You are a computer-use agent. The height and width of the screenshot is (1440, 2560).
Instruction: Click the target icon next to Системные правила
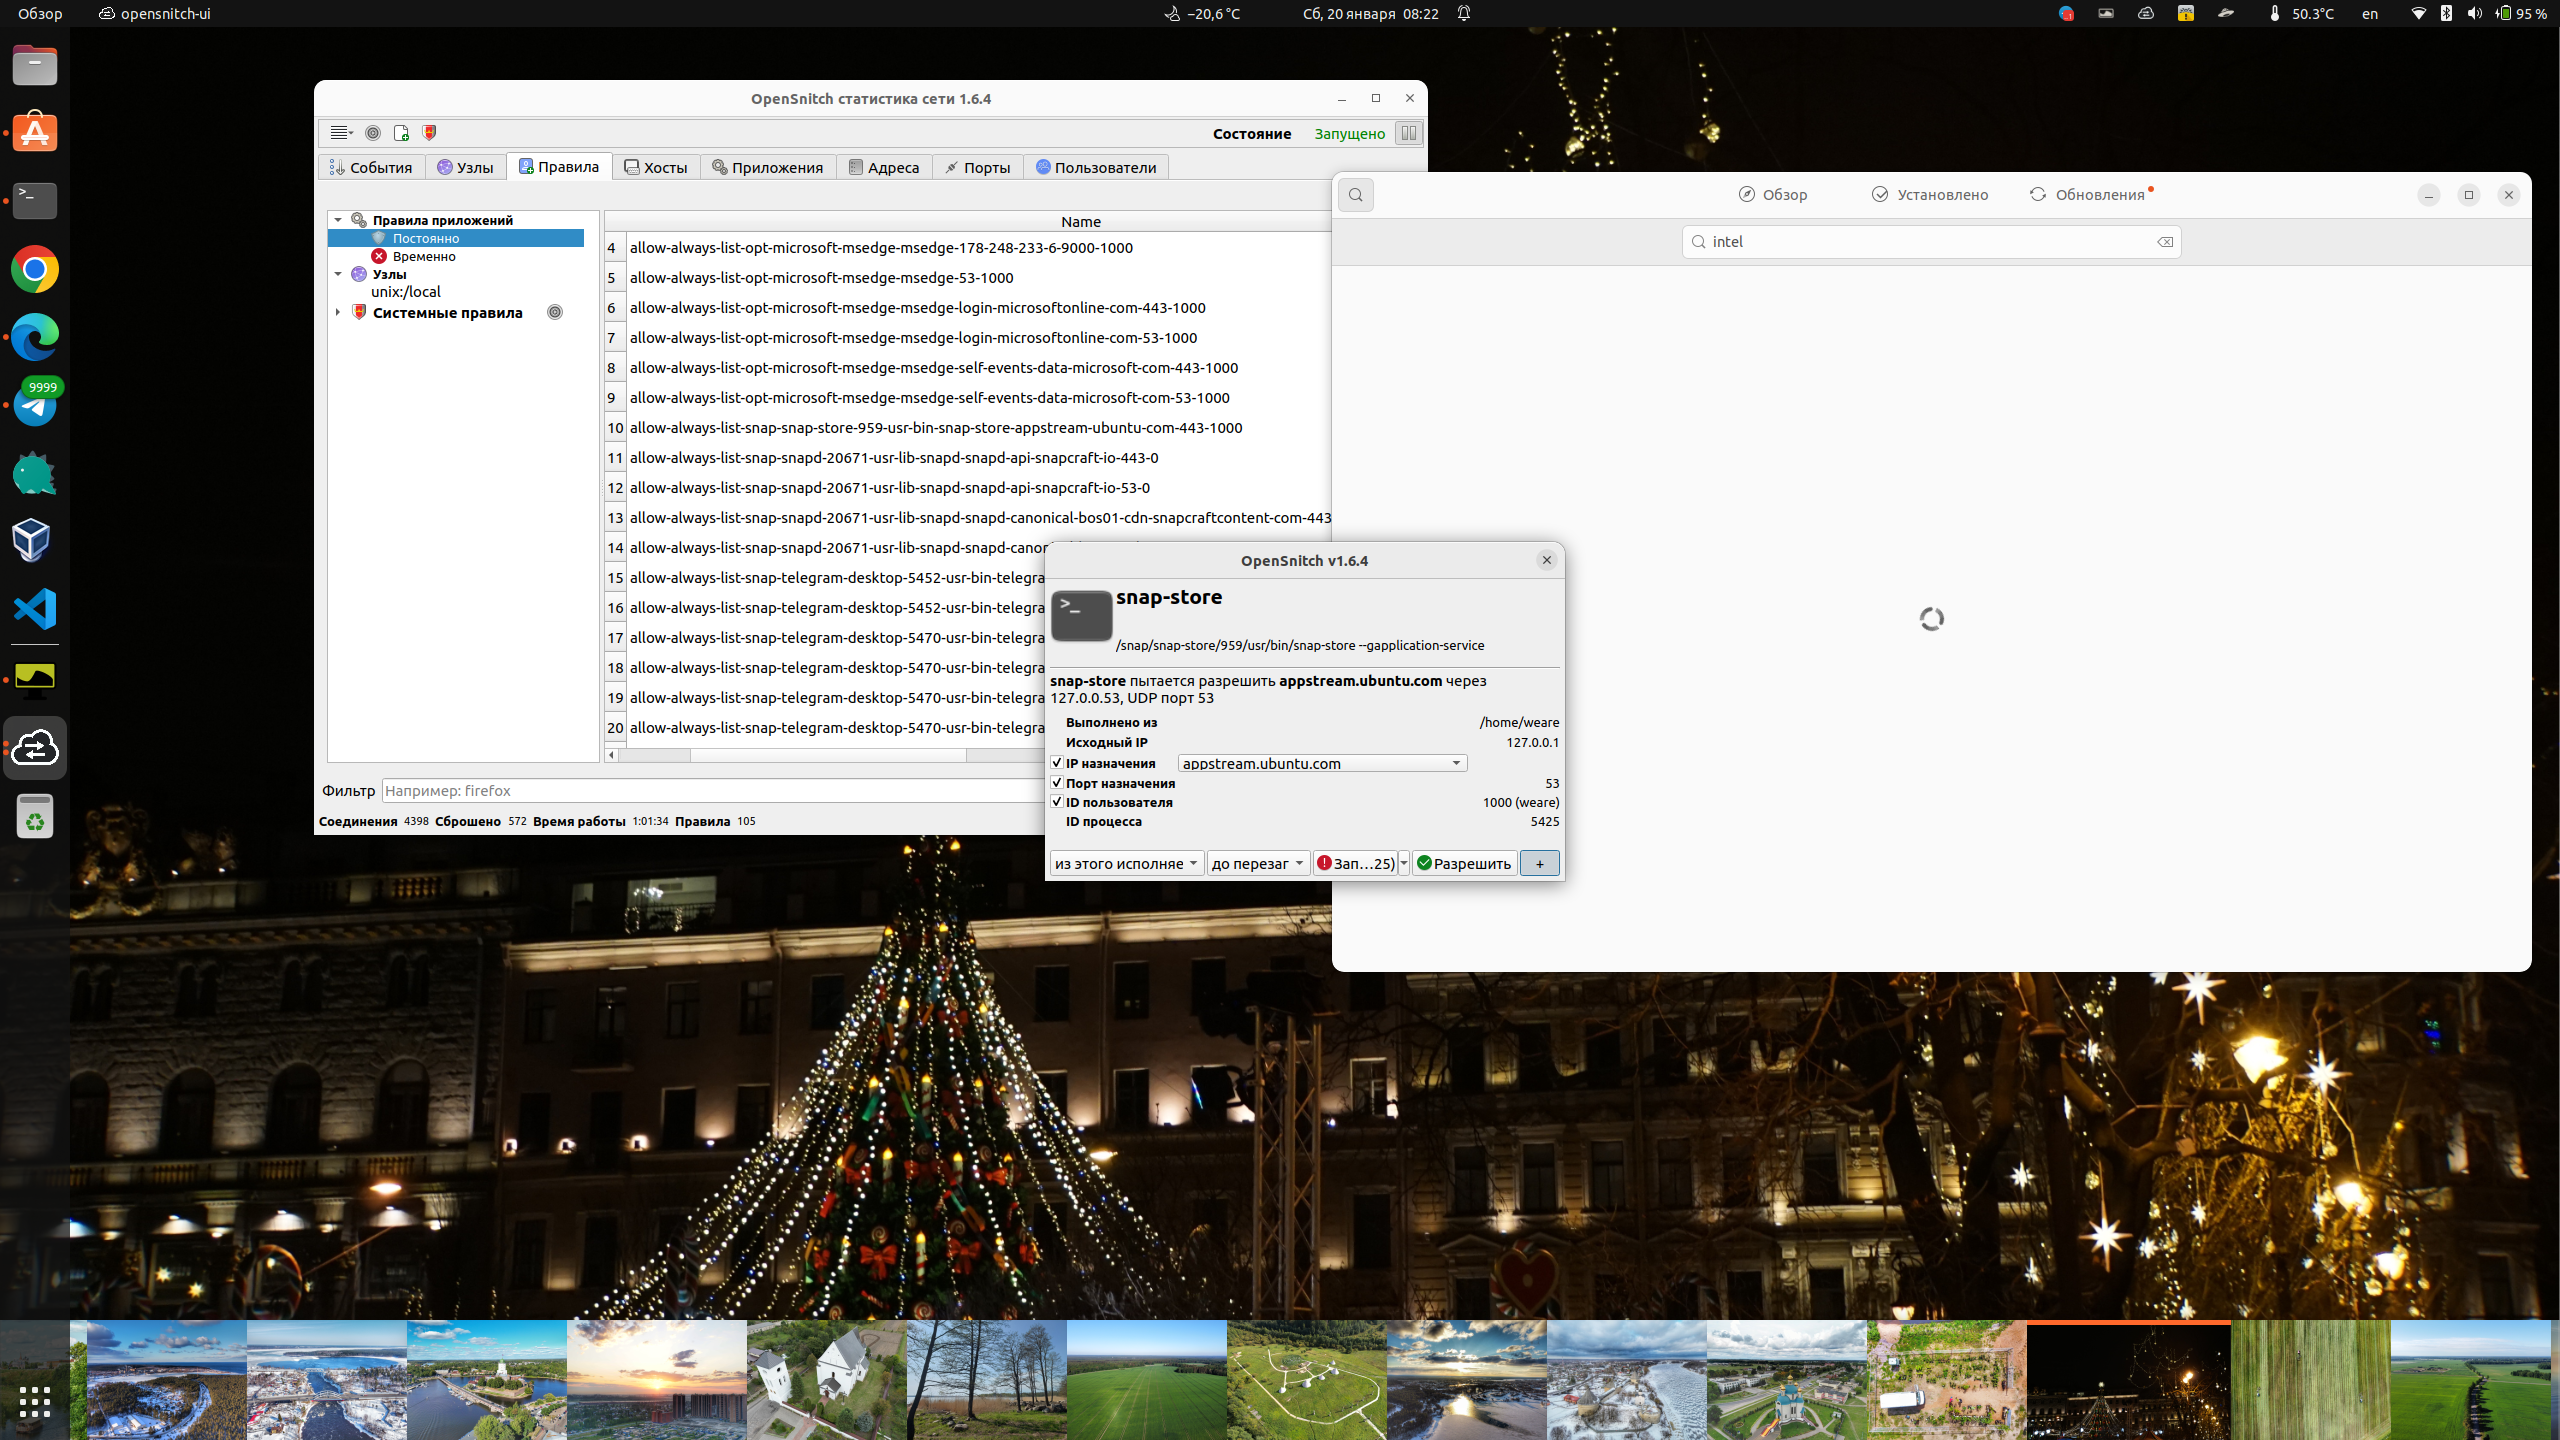pyautogui.click(x=555, y=312)
